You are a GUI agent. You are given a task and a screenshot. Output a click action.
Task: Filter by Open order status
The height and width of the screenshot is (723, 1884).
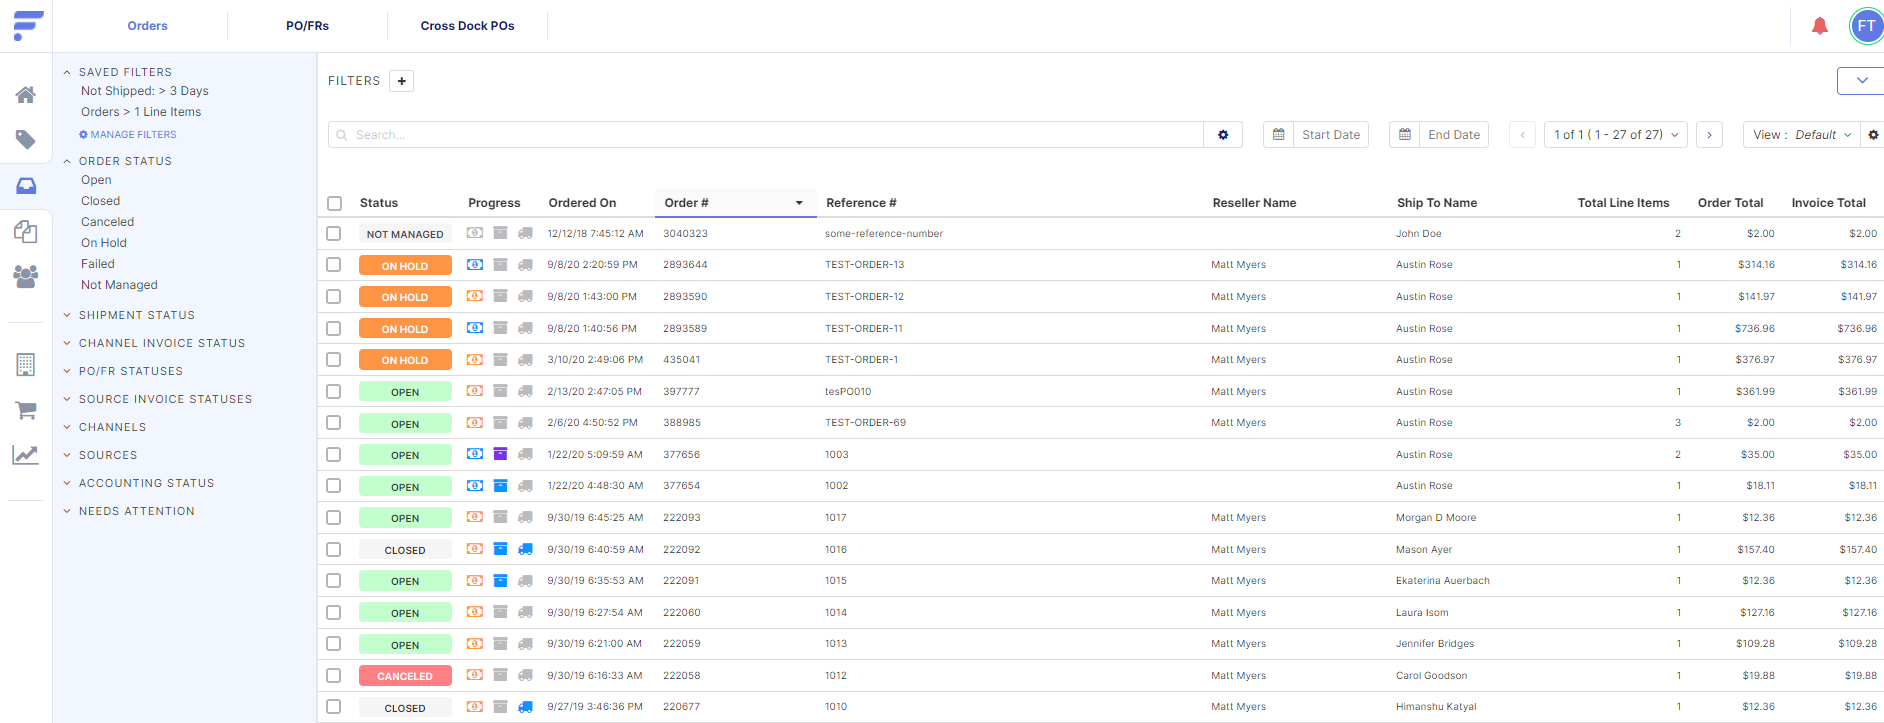click(96, 180)
